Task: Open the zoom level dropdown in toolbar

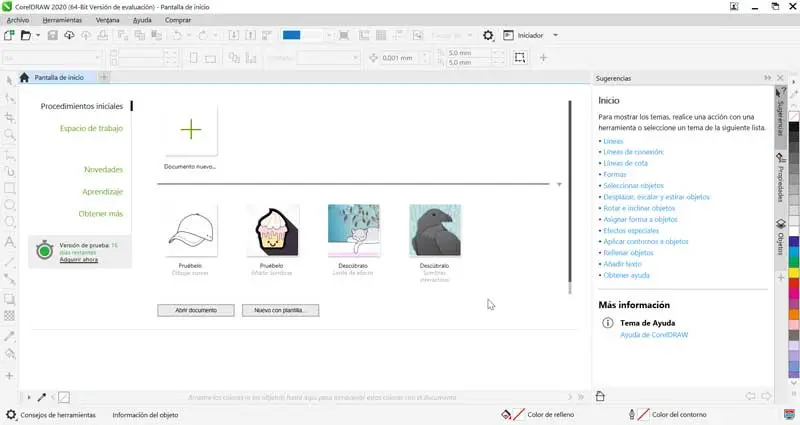Action: [x=329, y=35]
